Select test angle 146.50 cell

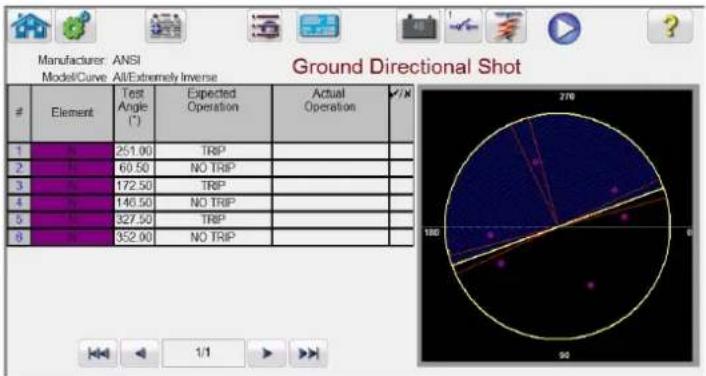[x=134, y=203]
